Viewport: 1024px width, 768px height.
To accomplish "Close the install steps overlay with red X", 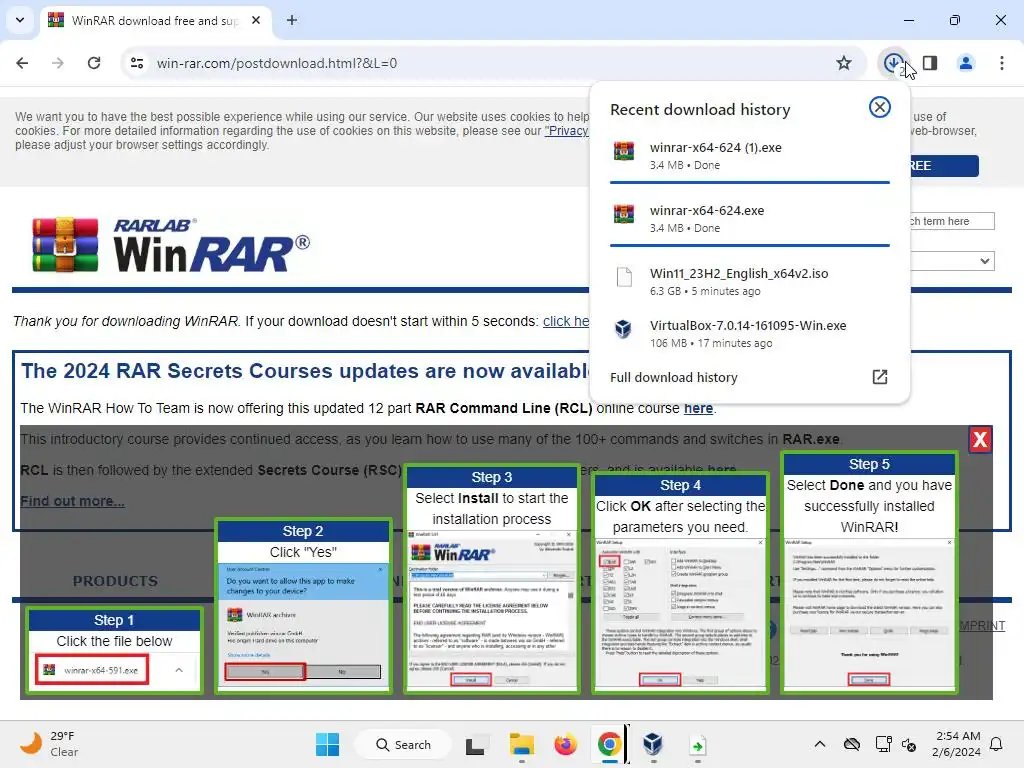I will coord(980,440).
